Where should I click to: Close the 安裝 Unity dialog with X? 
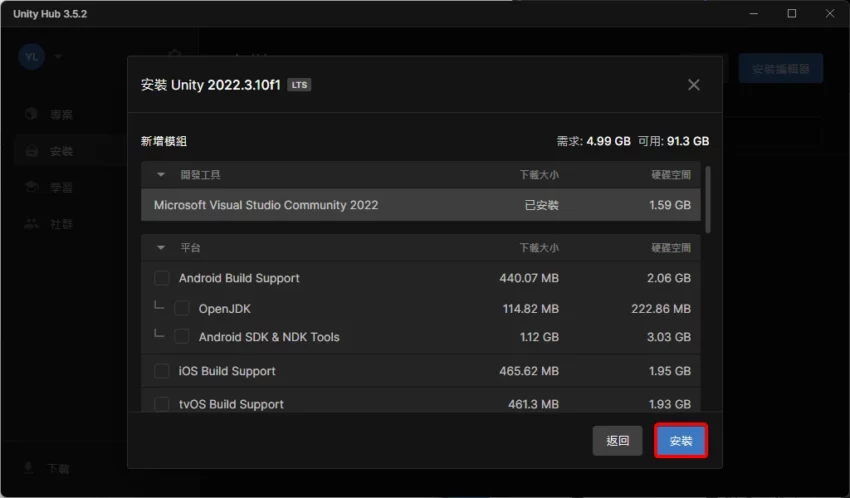(x=693, y=85)
